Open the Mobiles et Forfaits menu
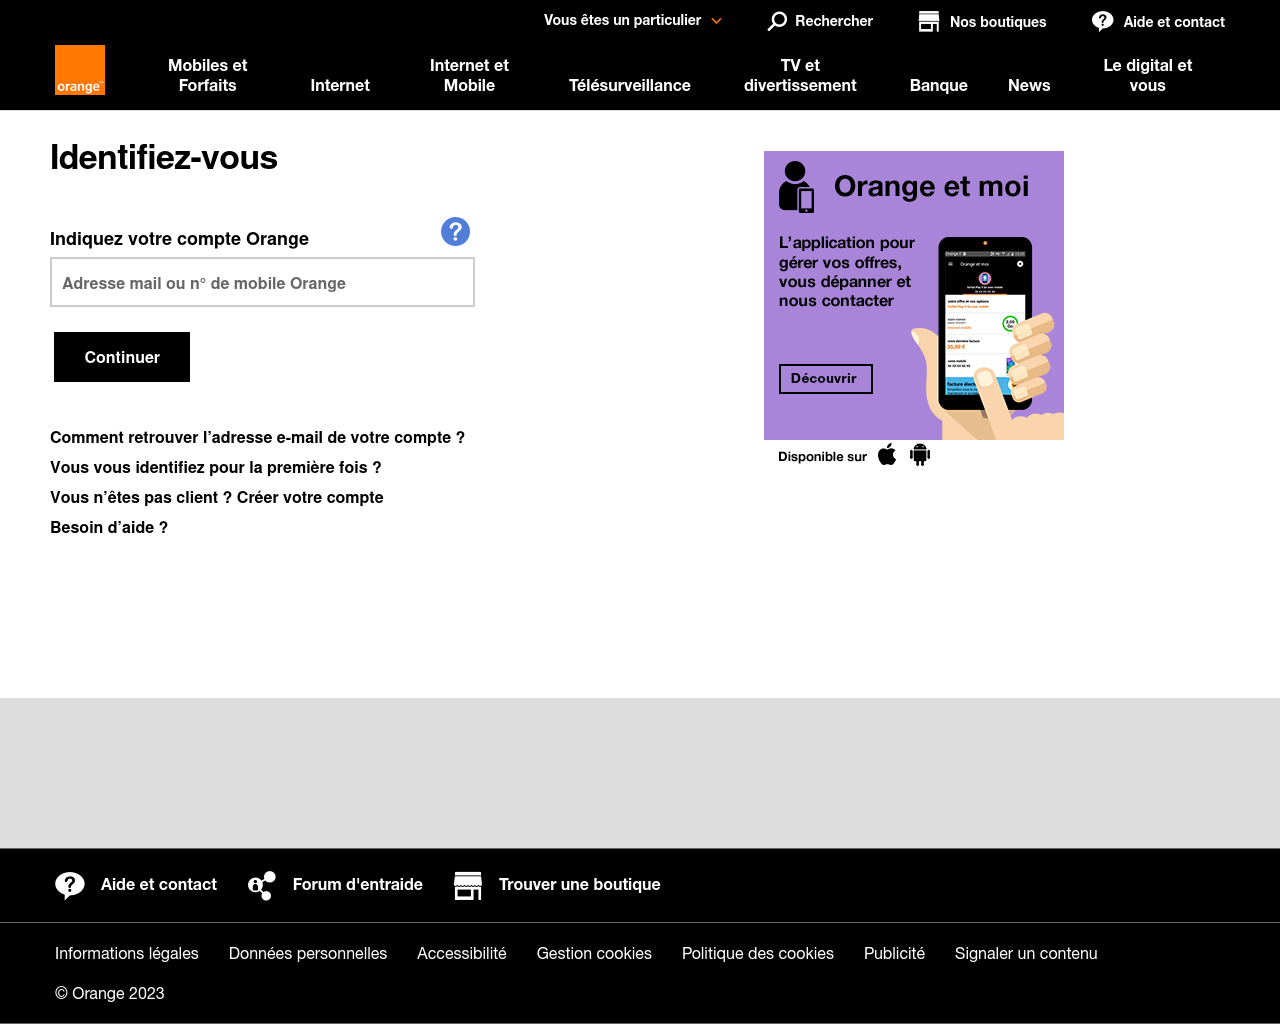Screen dimensions: 1280x1024 pyautogui.click(x=207, y=75)
